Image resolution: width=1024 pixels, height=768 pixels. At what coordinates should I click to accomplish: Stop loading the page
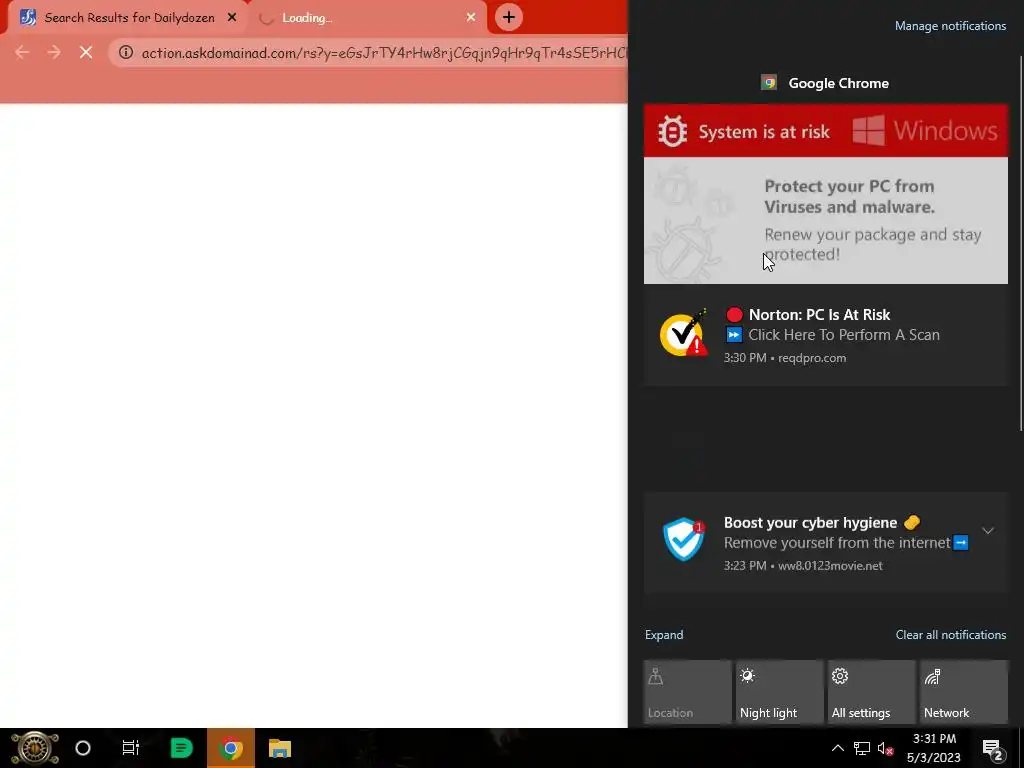(x=86, y=52)
